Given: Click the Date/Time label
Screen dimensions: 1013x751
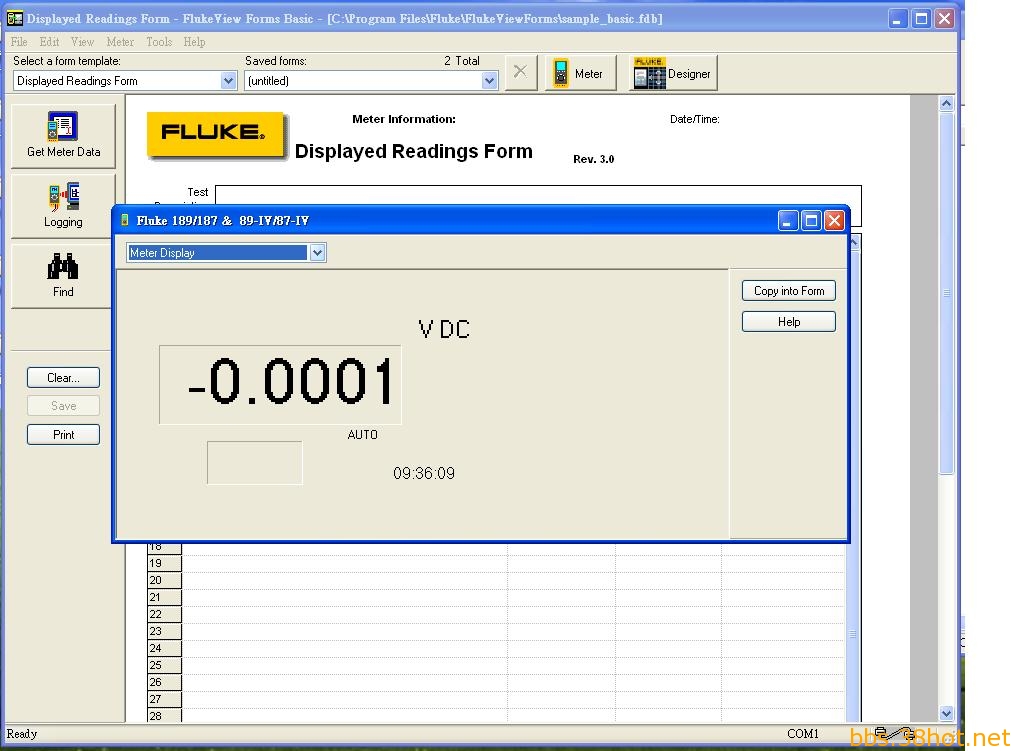Looking at the screenshot, I should tap(694, 119).
